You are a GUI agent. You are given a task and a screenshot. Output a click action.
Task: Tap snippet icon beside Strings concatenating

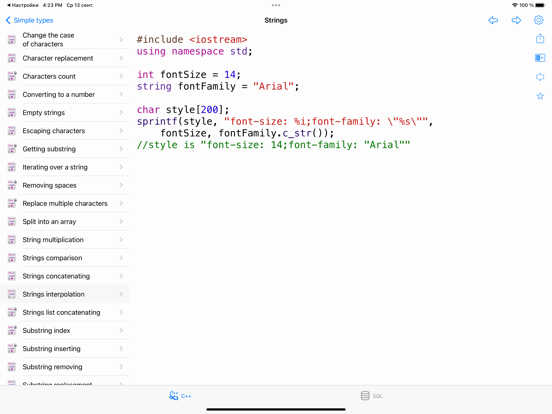click(x=12, y=276)
